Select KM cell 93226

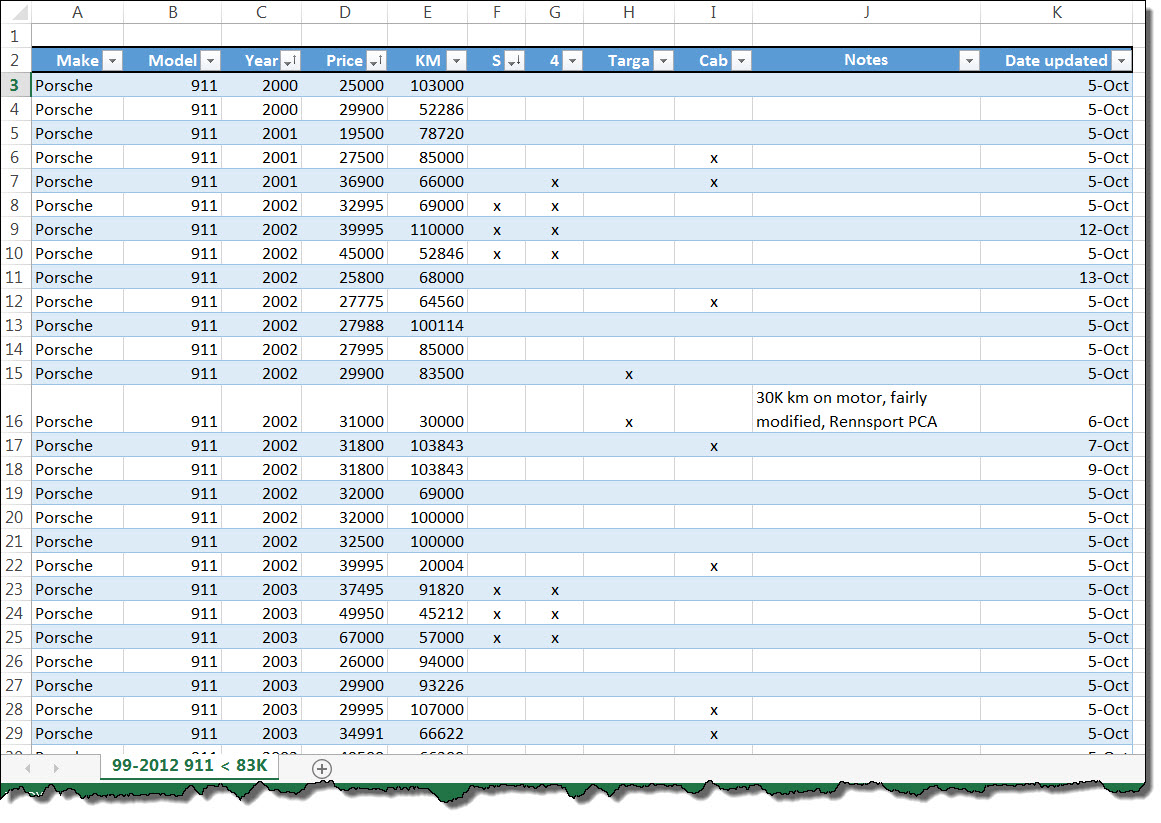(x=427, y=685)
